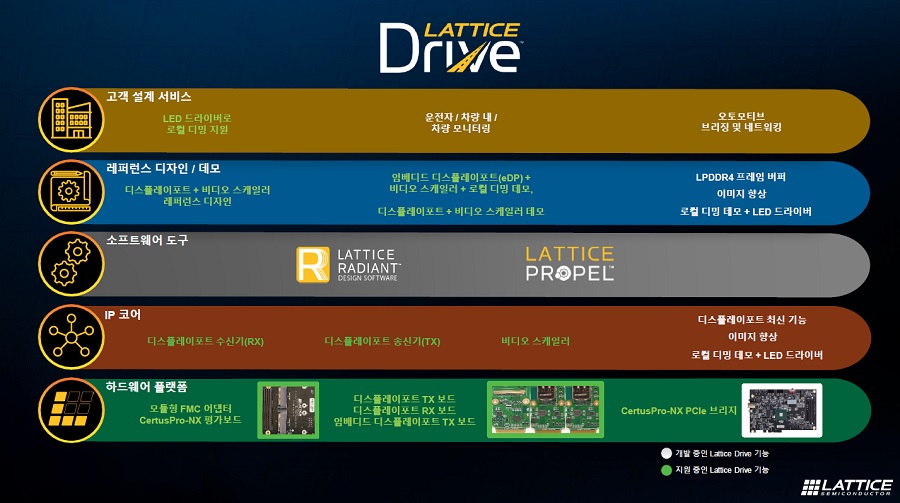This screenshot has width=900, height=503.
Task: Click the 'CertusPro-NX 평가보드' label
Action: pyautogui.click(x=191, y=420)
